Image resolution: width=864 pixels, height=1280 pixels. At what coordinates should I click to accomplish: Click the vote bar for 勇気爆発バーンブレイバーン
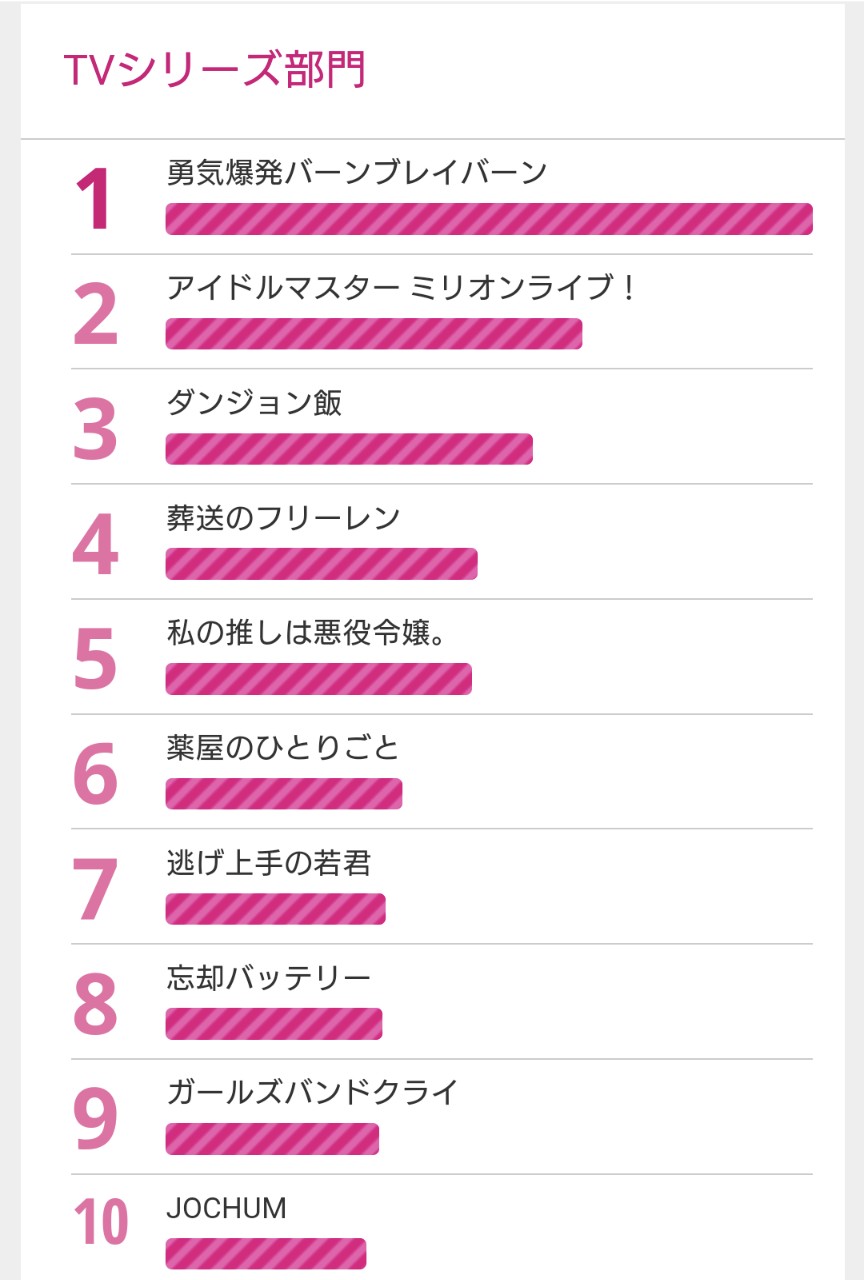click(x=488, y=219)
